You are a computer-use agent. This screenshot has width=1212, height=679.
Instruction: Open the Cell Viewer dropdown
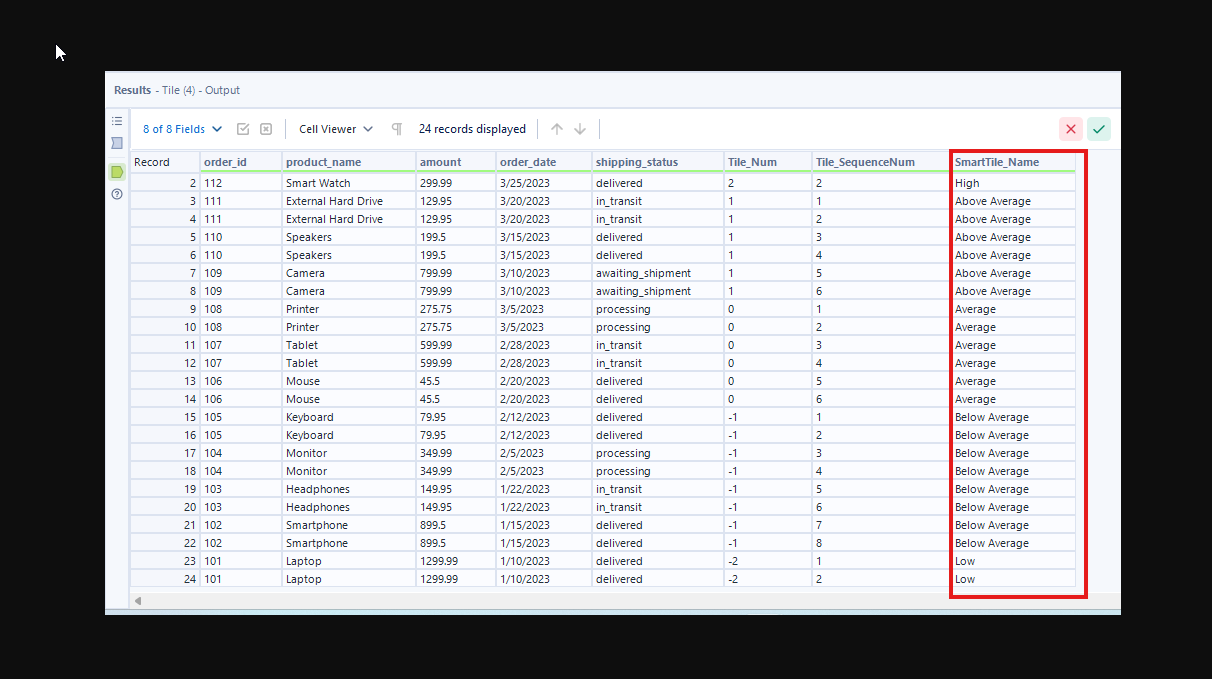click(336, 129)
